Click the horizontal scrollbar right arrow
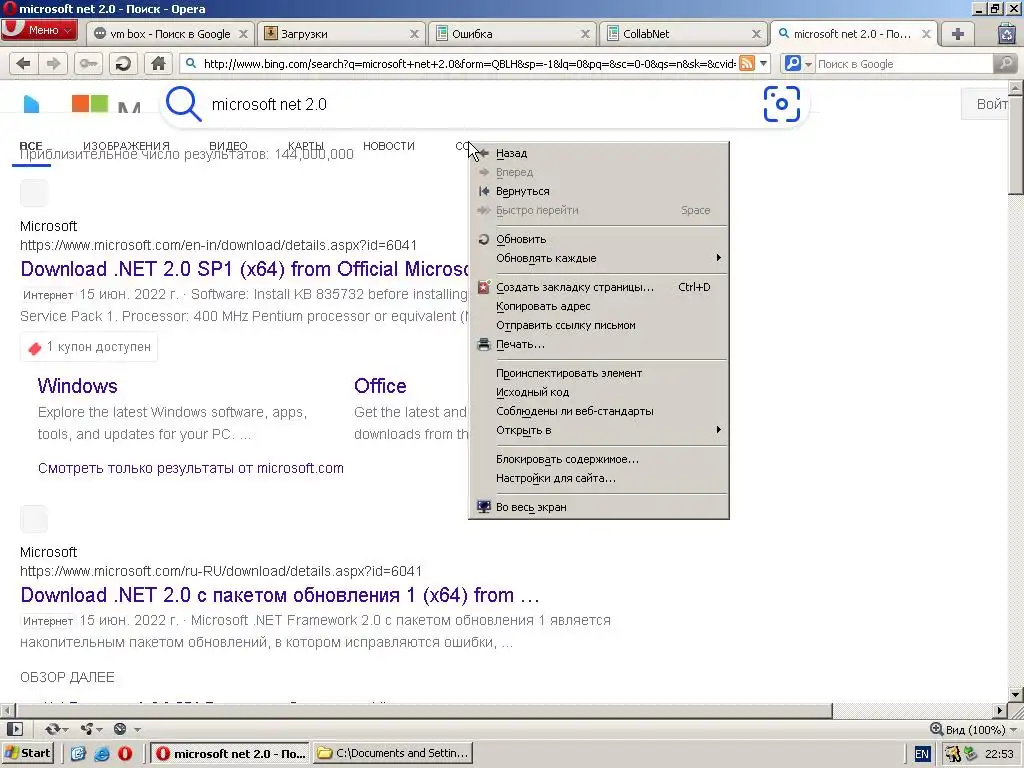The height and width of the screenshot is (768, 1024). click(x=1000, y=710)
